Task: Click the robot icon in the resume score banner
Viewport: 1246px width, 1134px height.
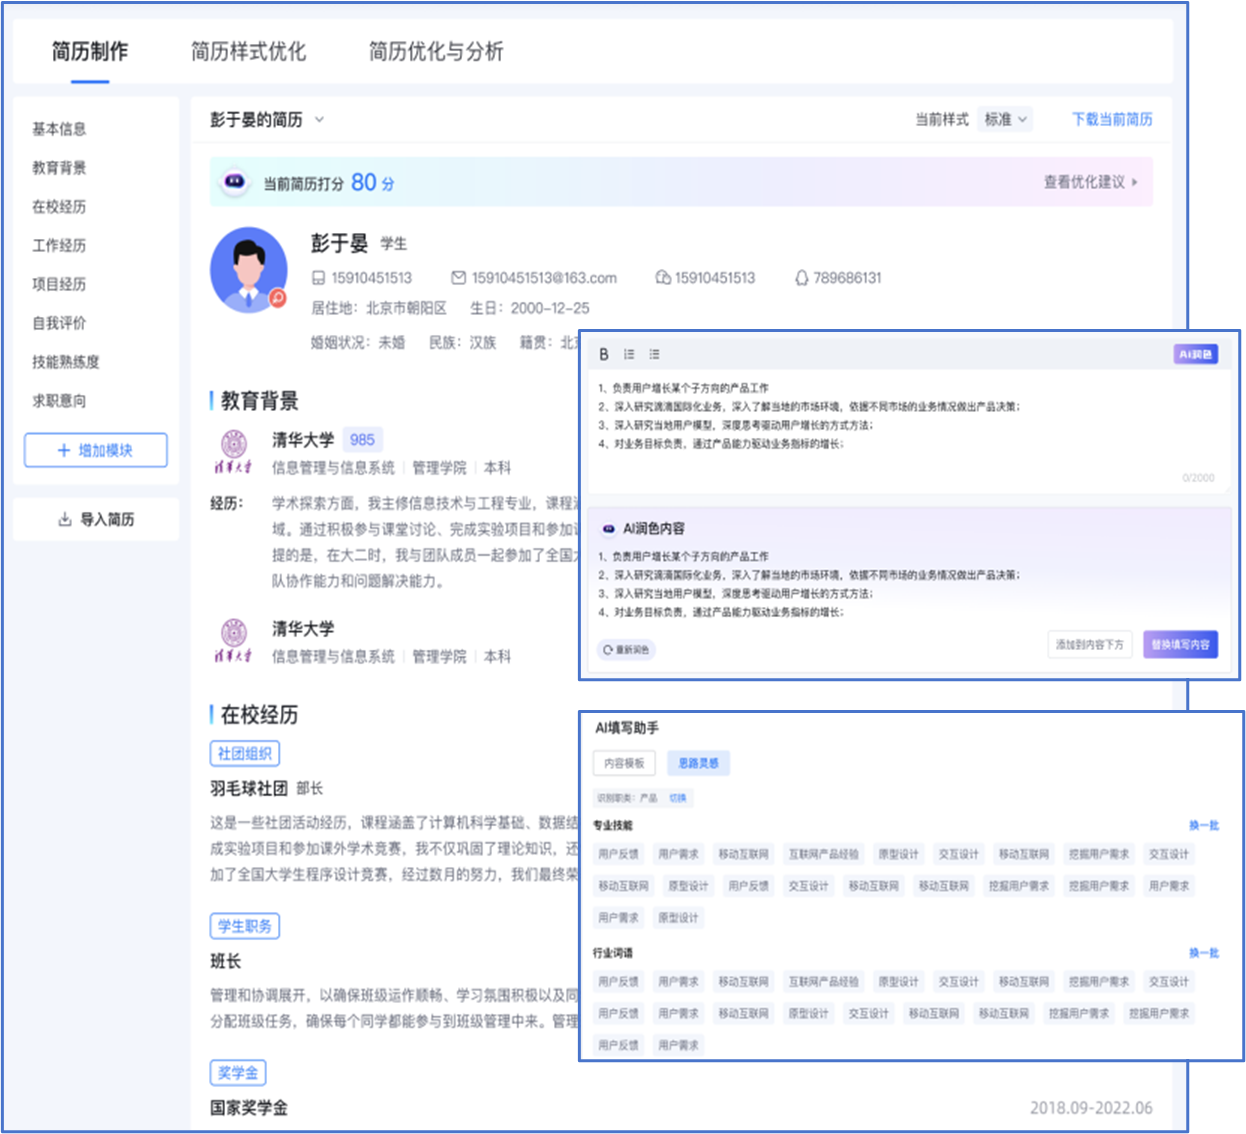Action: (234, 182)
